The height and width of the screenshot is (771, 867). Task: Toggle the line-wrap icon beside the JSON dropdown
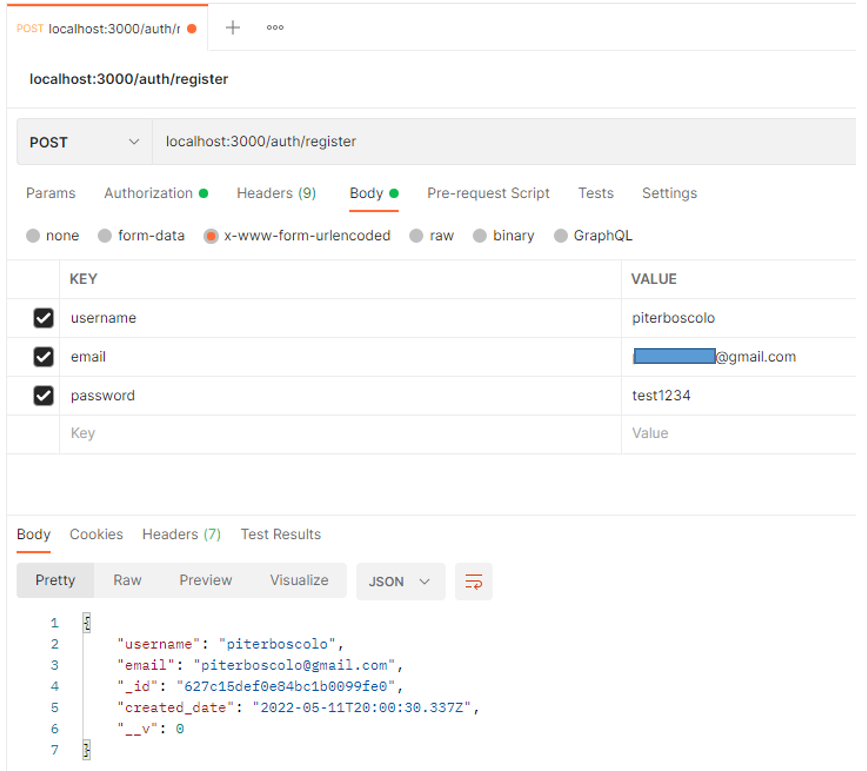pyautogui.click(x=473, y=581)
